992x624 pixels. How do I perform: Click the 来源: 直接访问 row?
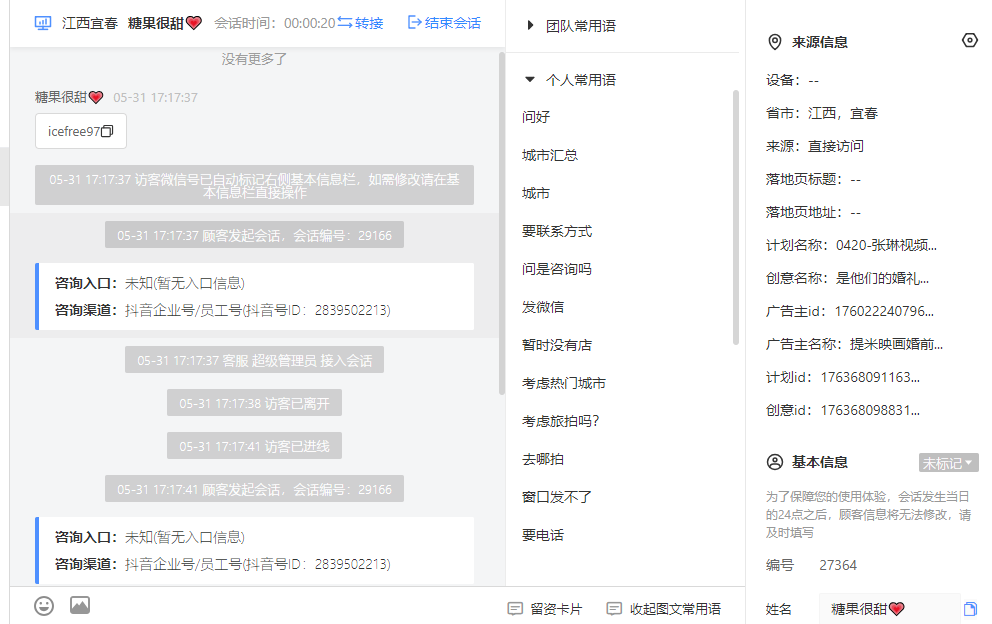815,146
